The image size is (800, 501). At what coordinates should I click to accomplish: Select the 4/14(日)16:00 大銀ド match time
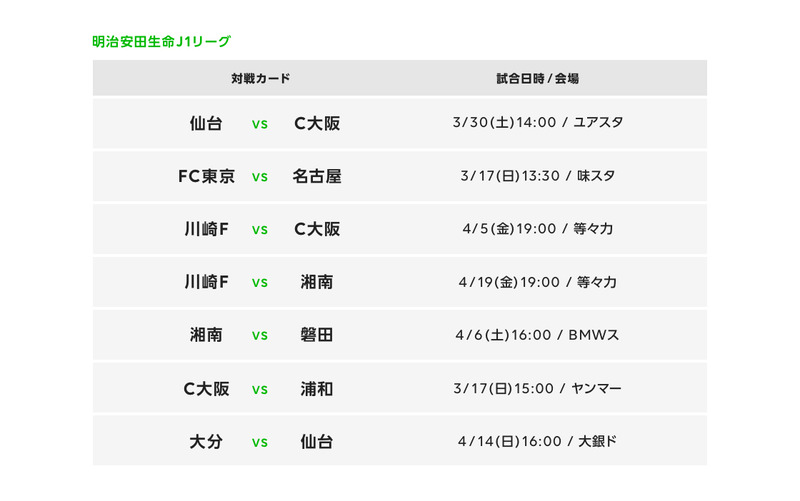(538, 441)
